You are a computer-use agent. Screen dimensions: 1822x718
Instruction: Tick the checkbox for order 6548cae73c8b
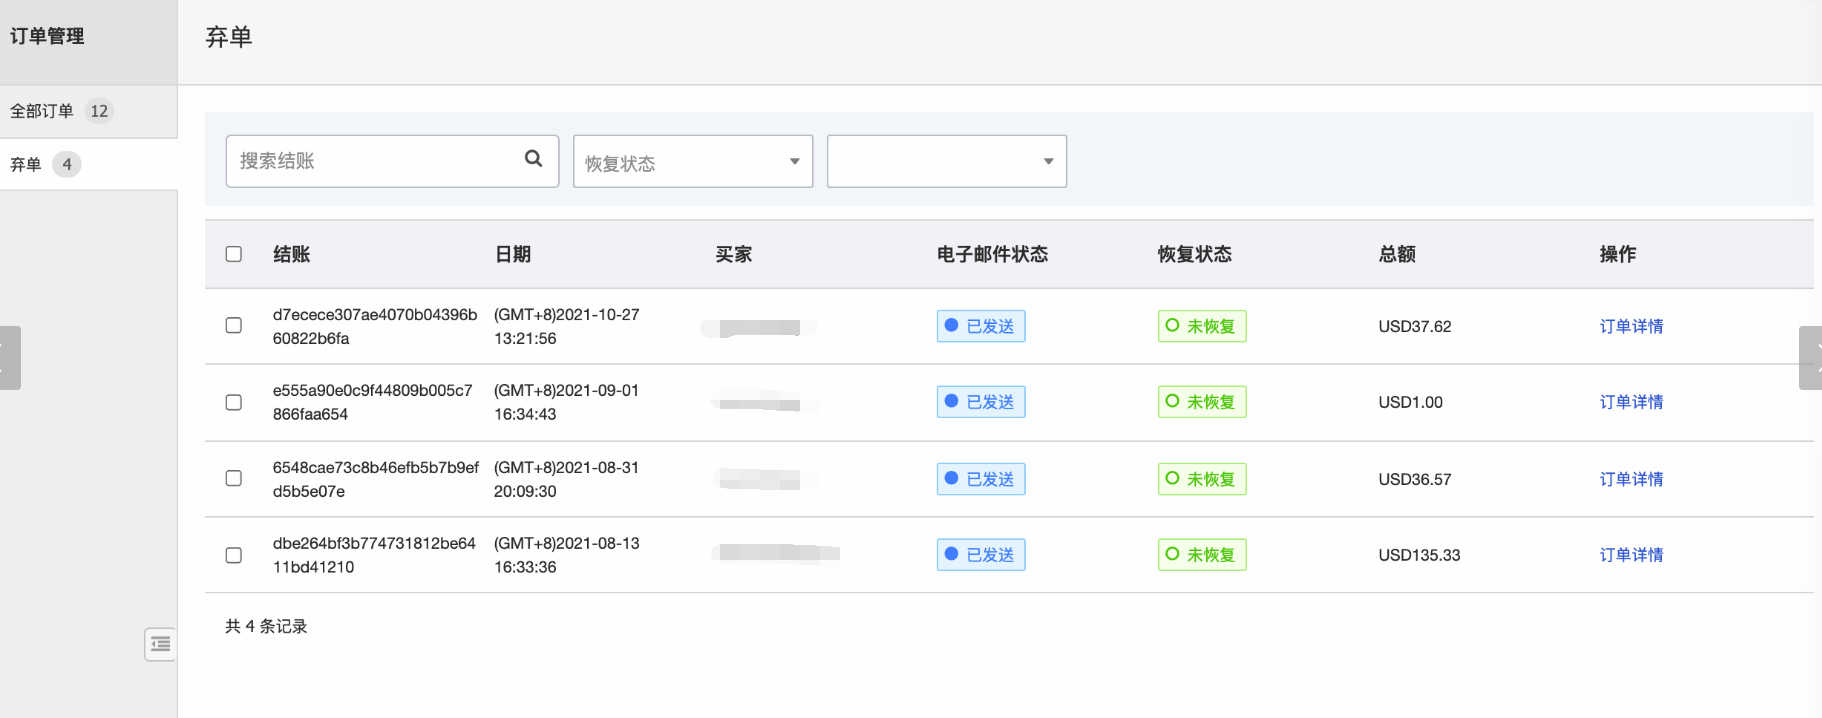pos(234,479)
